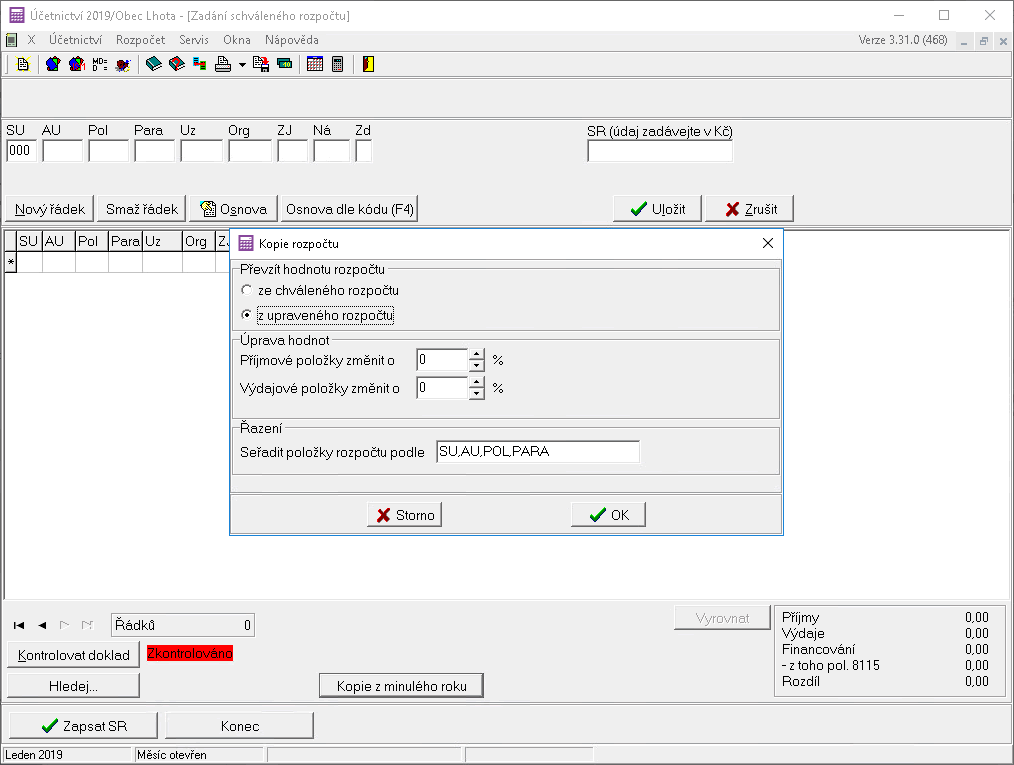Click the printer icon in toolbar

[223, 64]
